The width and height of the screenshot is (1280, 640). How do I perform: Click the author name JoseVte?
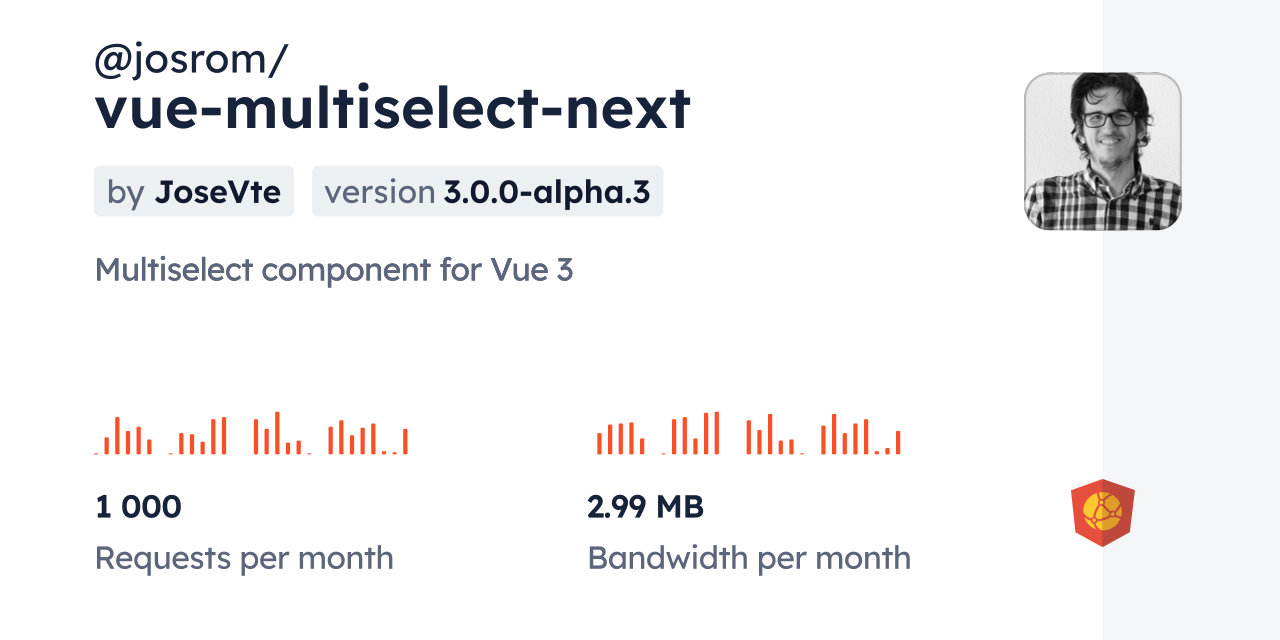pyautogui.click(x=218, y=192)
